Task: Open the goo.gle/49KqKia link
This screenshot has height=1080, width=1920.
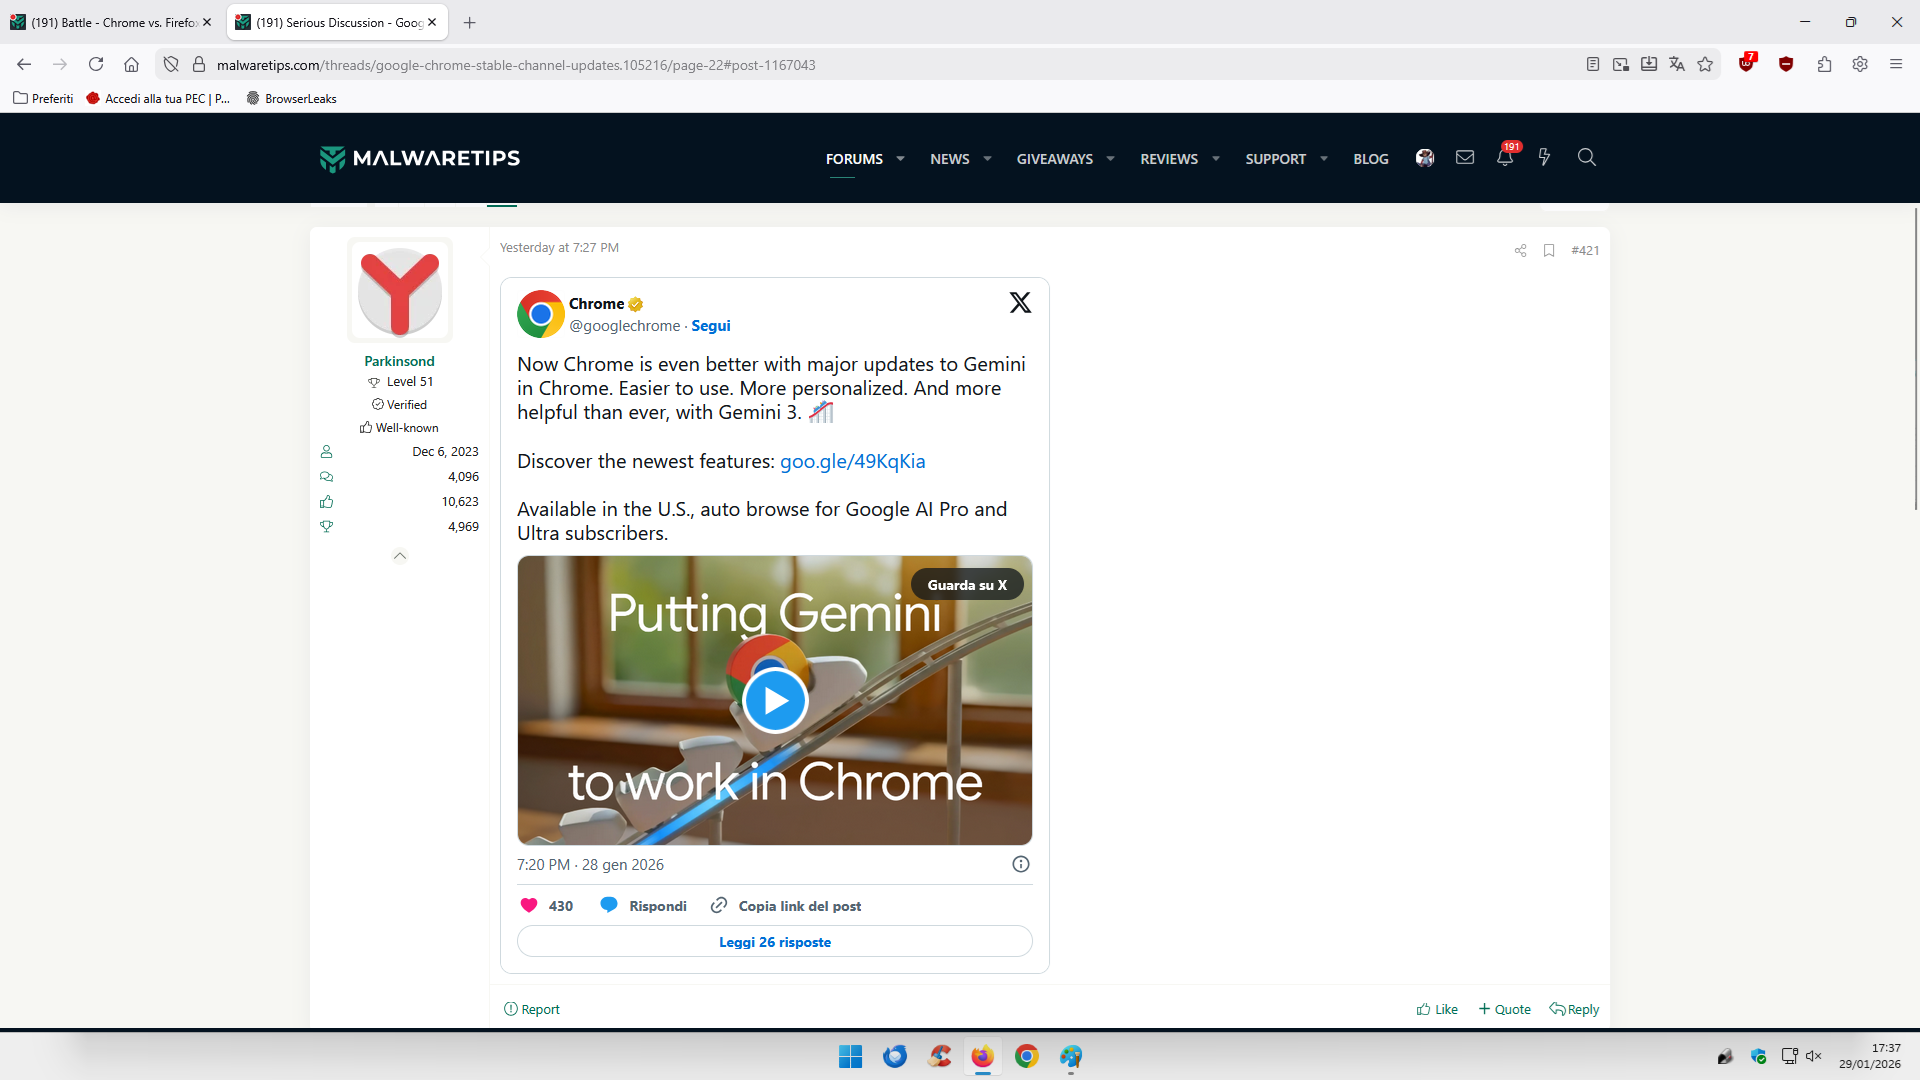Action: 852,461
